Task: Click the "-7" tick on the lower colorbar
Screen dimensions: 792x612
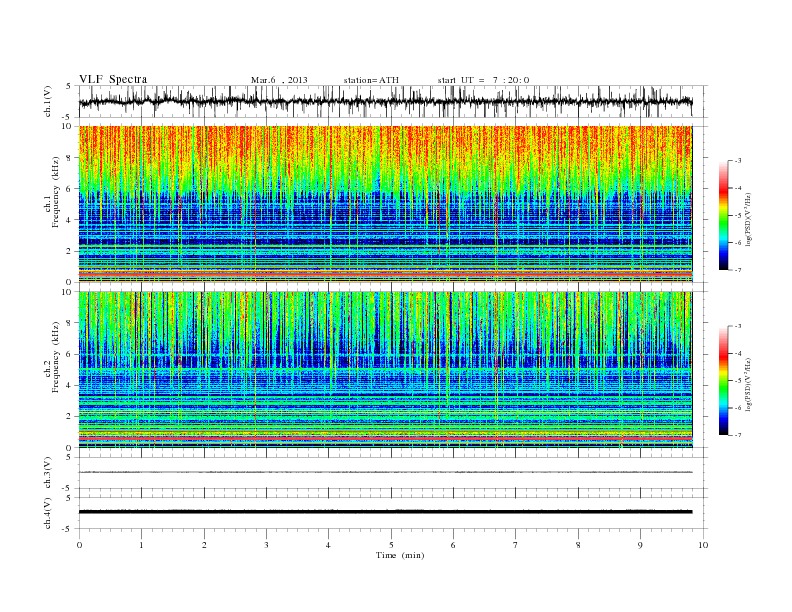Action: click(x=737, y=435)
